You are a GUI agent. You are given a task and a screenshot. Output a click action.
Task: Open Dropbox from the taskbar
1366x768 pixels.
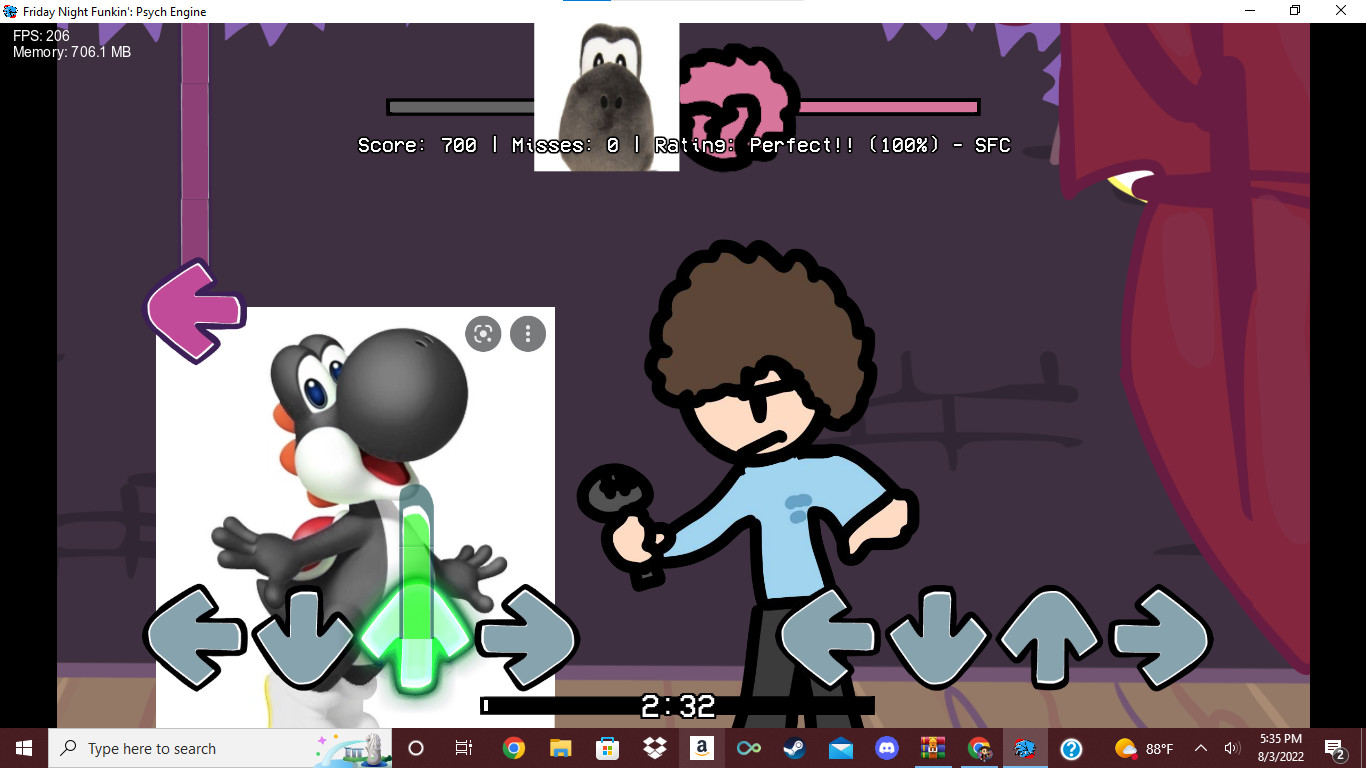652,748
